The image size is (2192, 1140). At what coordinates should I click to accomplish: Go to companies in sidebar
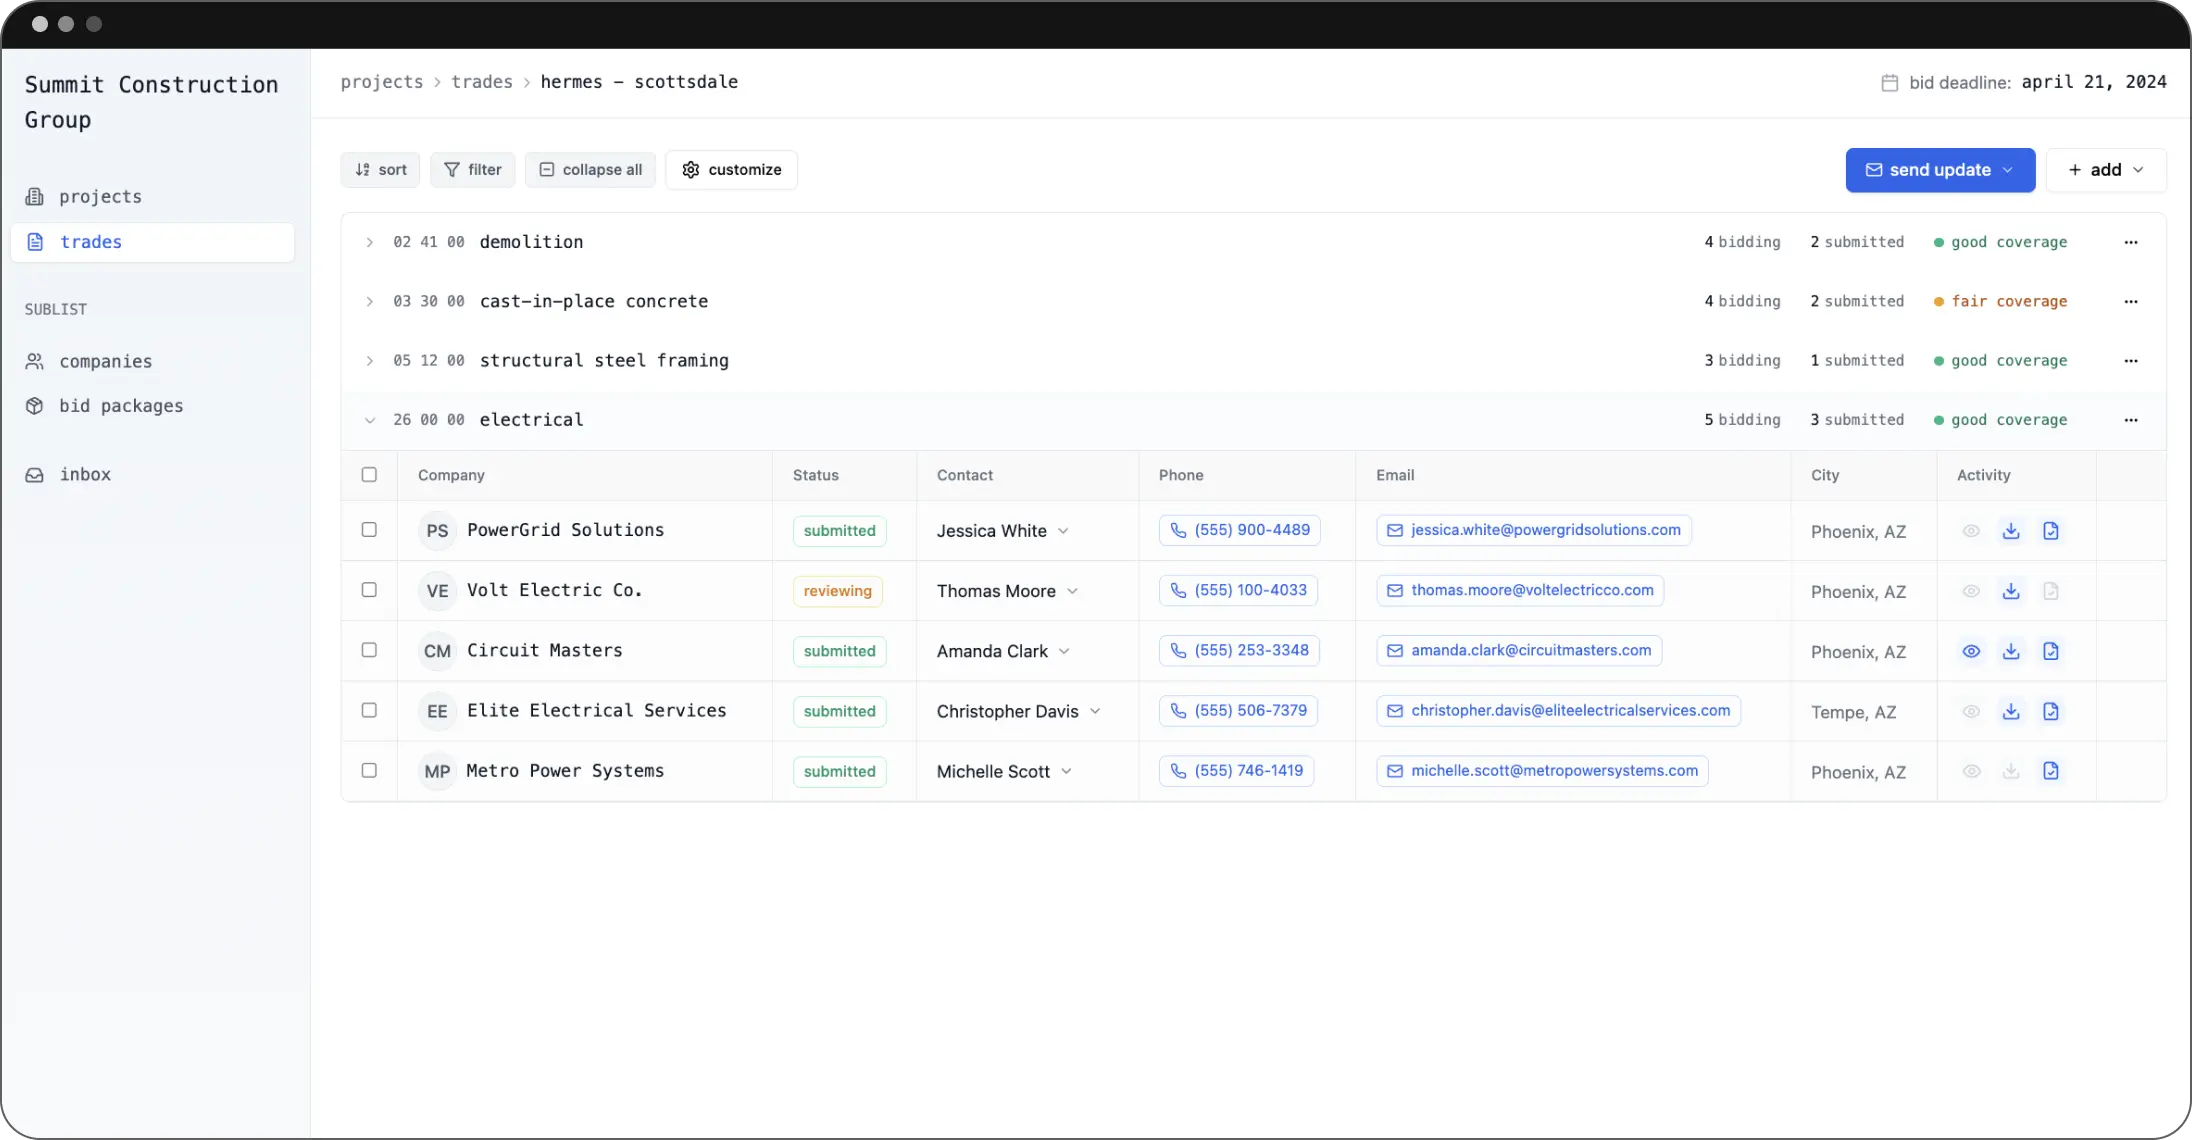click(x=105, y=361)
